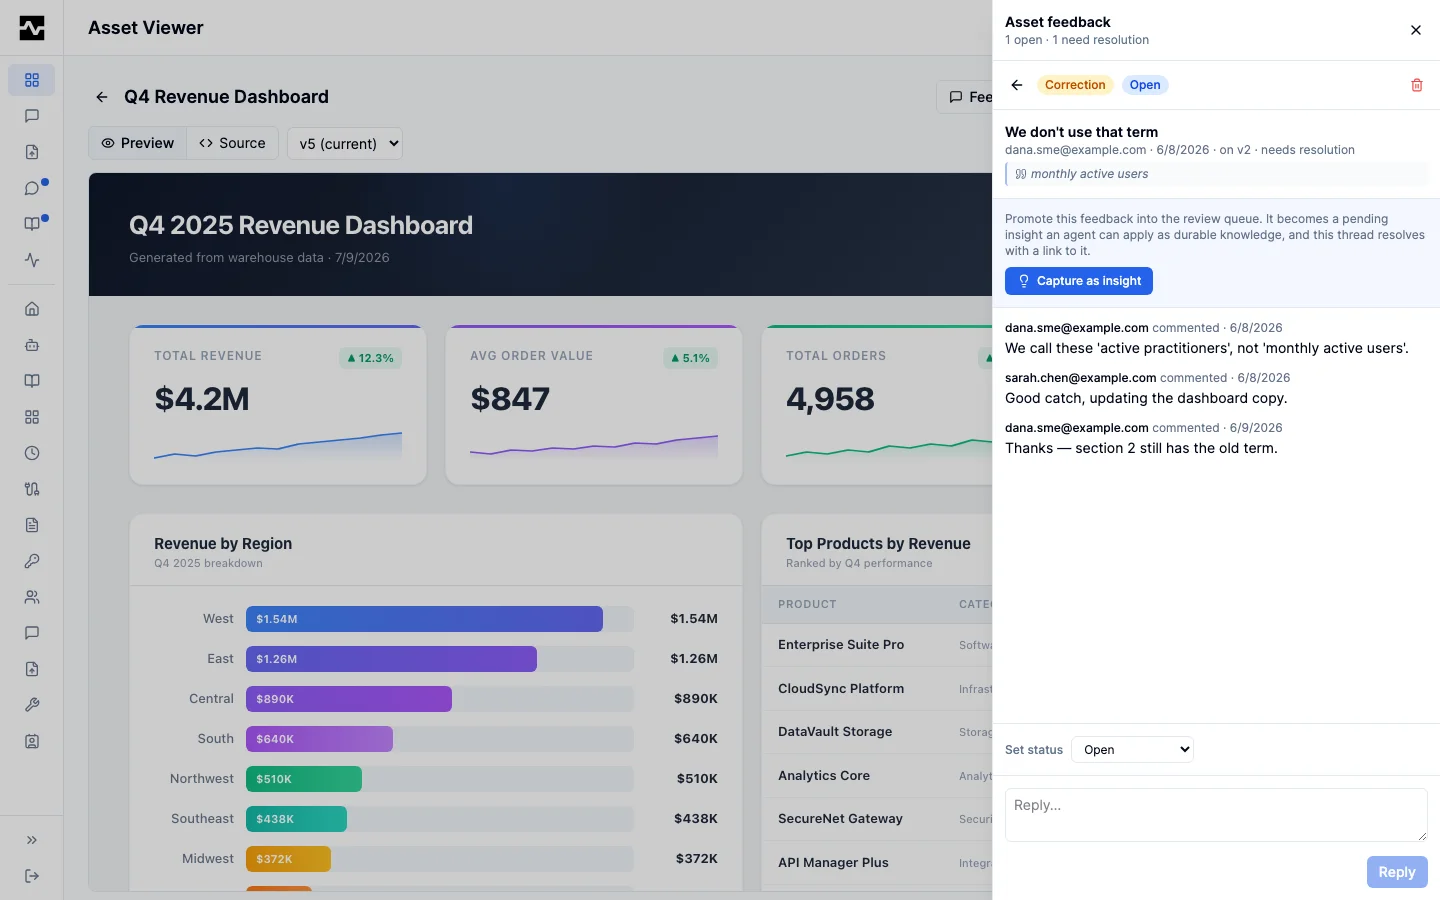Click the Reply button

tap(1397, 872)
